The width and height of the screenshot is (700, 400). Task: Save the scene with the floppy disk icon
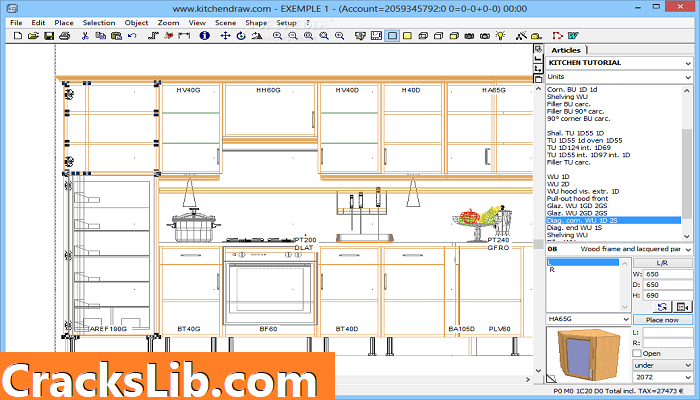point(49,36)
